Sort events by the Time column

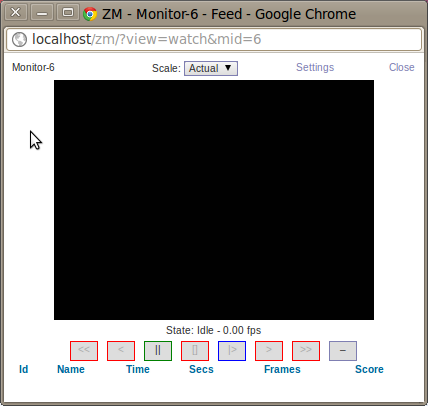click(138, 369)
